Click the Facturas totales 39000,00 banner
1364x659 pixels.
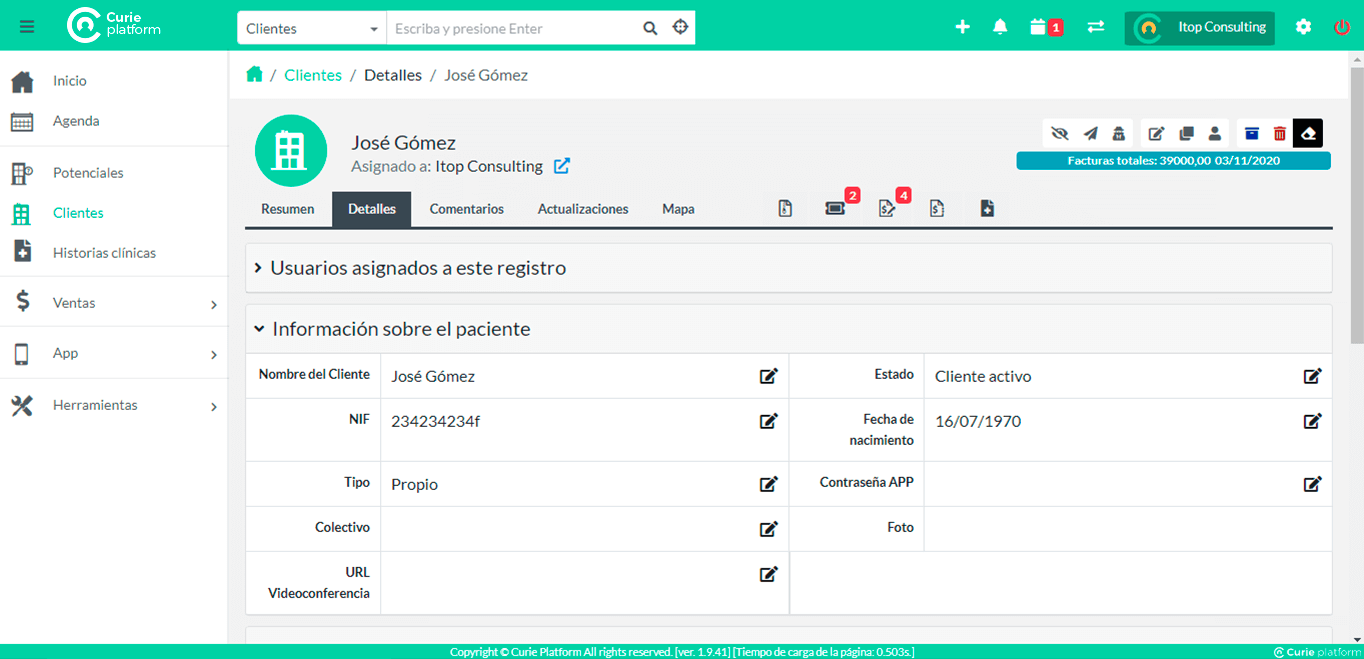[x=1172, y=158]
